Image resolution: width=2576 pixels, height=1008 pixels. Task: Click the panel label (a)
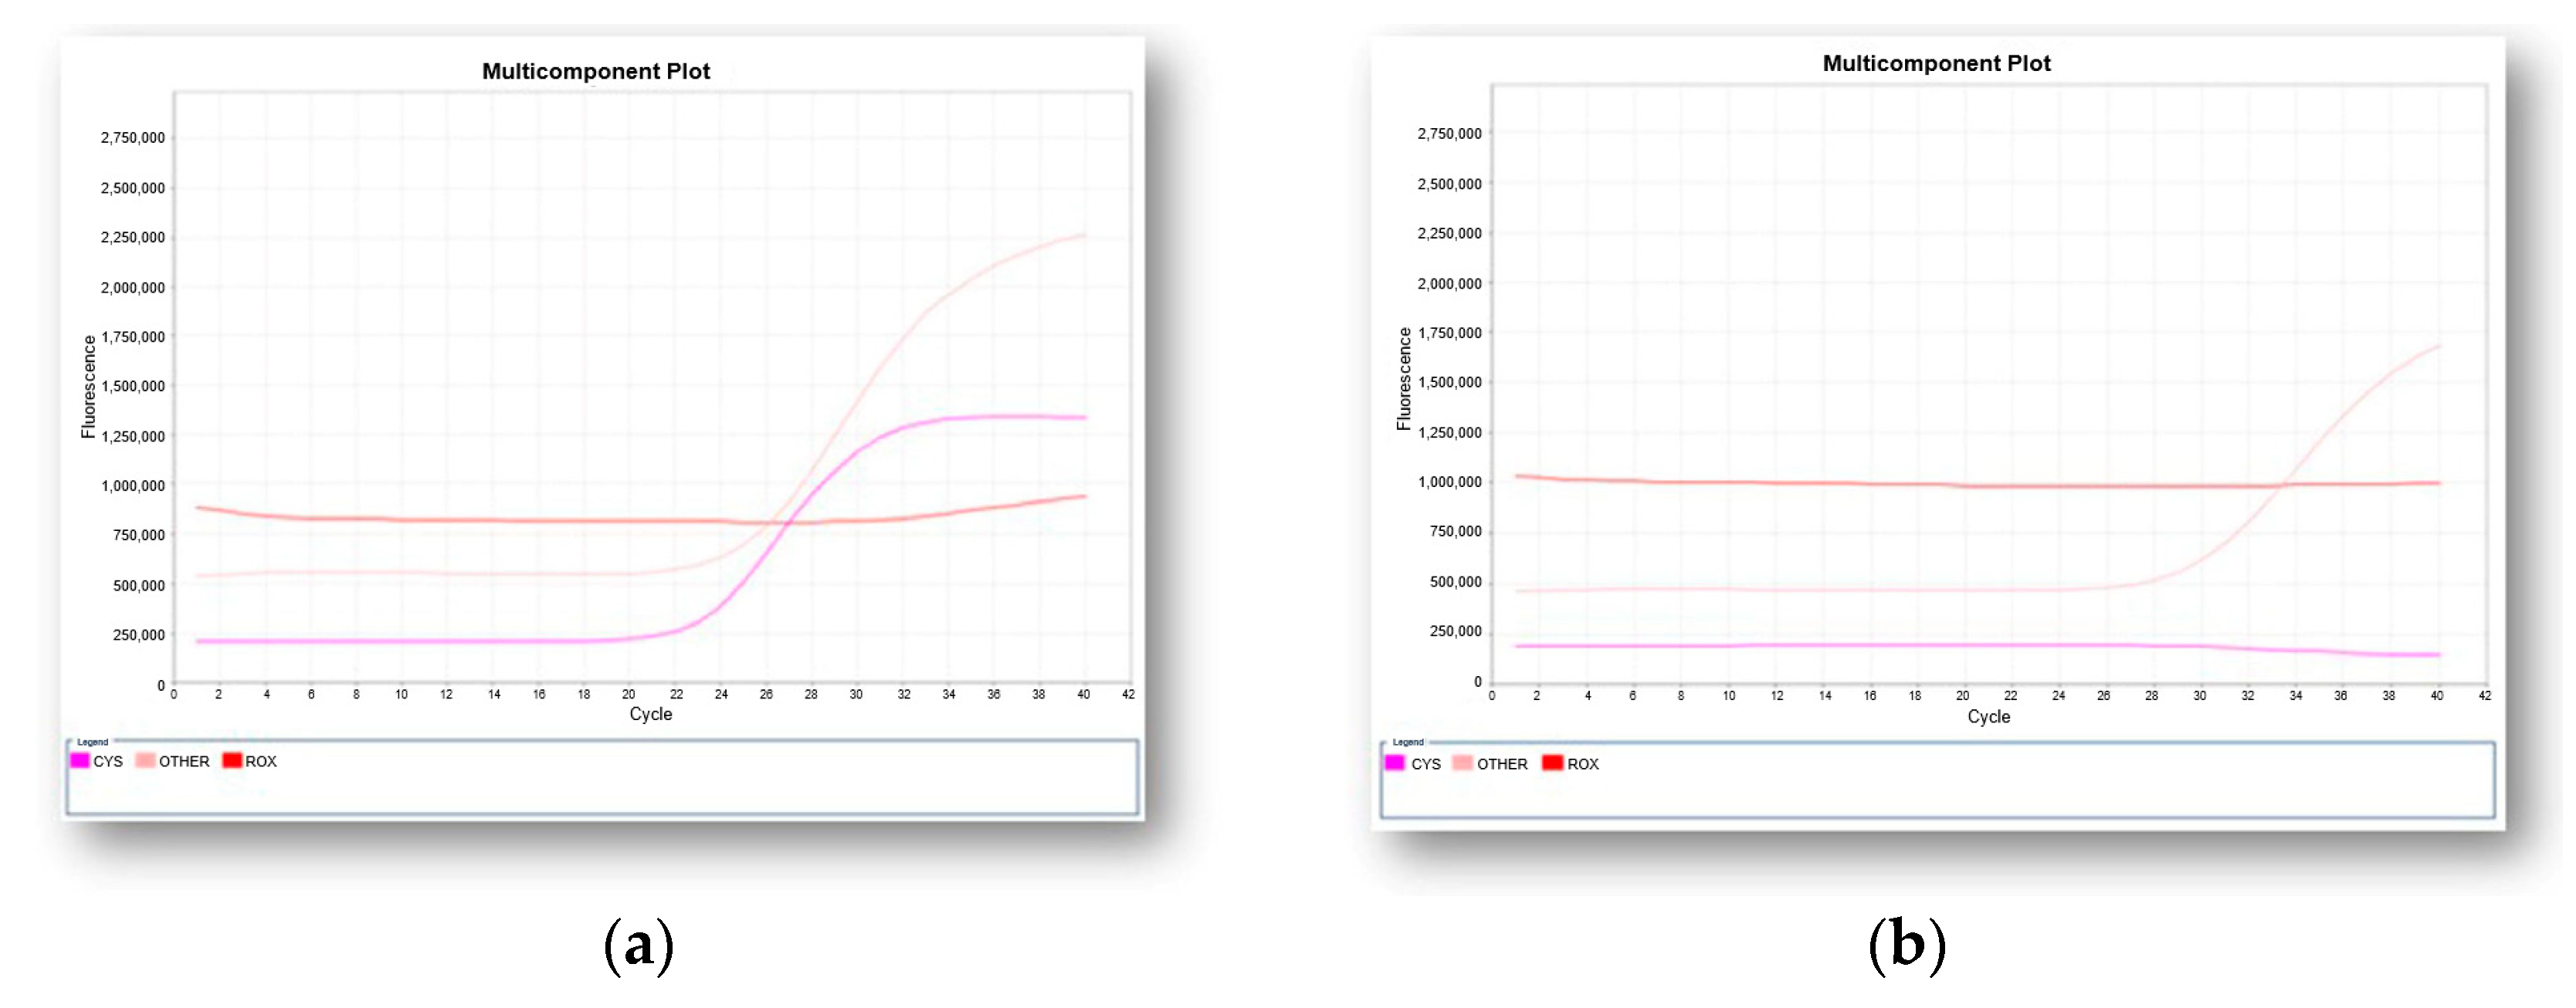click(x=639, y=945)
